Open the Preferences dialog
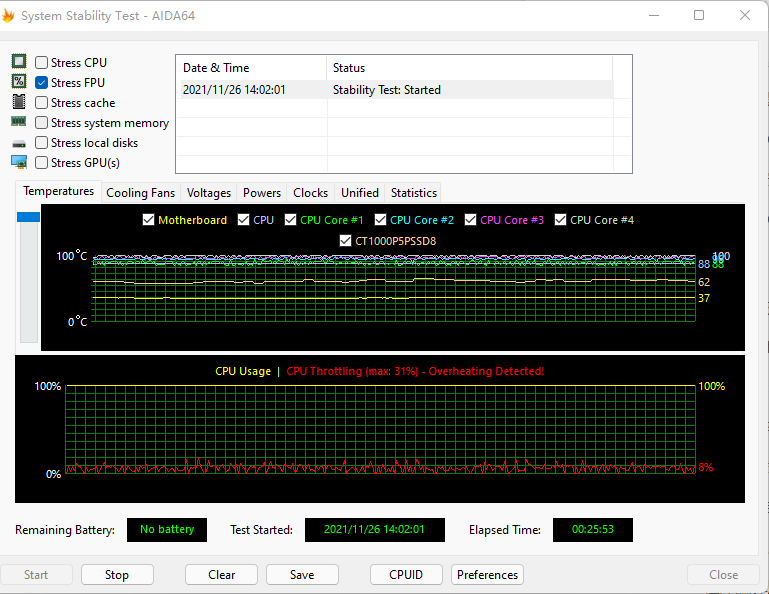Screen dimensions: 769x594 [488, 575]
